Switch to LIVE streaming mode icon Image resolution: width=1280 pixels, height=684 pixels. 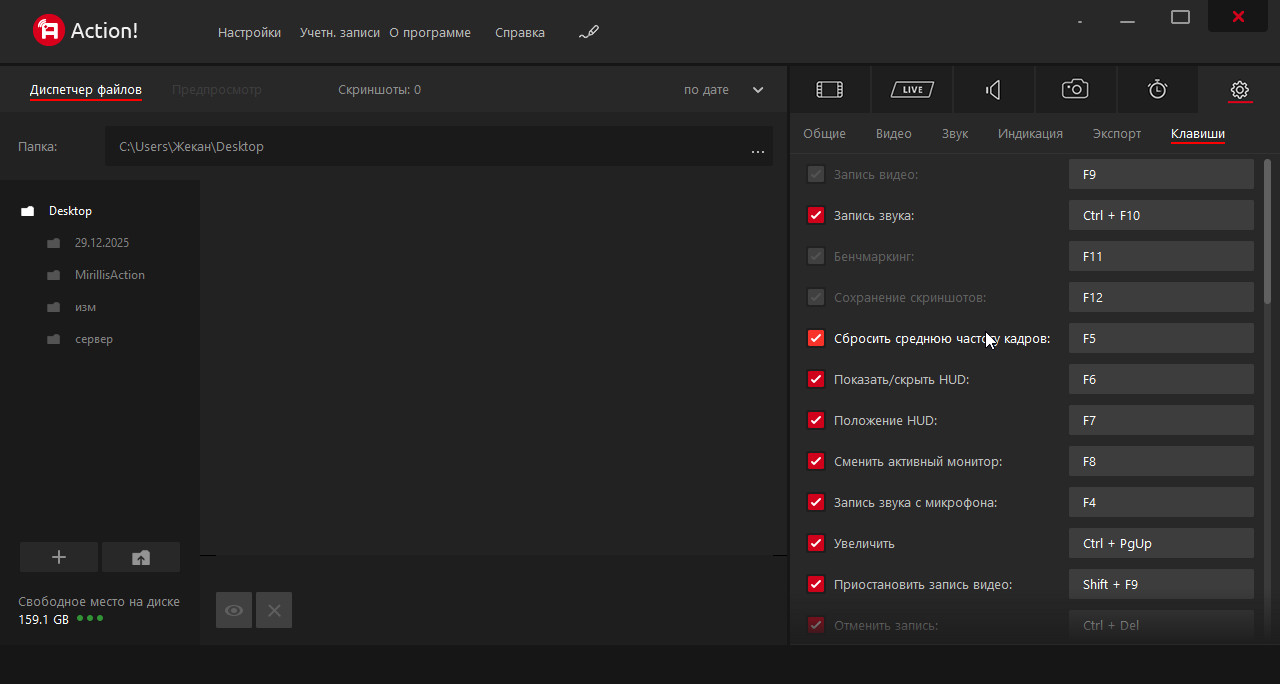tap(911, 90)
